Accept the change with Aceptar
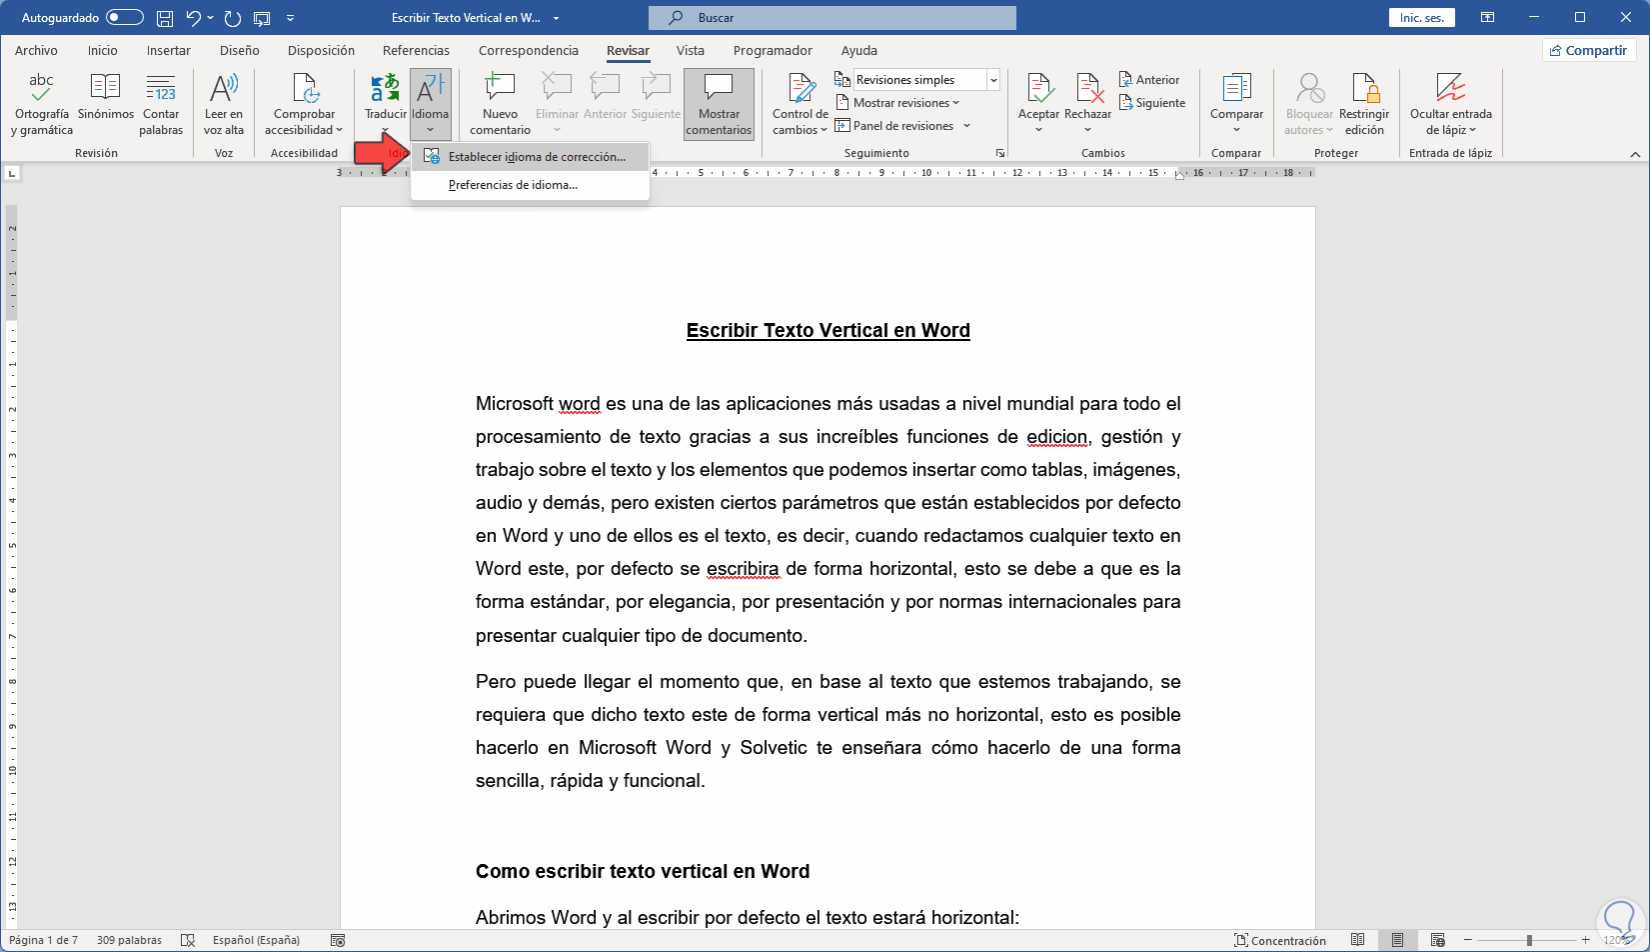The width and height of the screenshot is (1650, 952). pyautogui.click(x=1039, y=96)
